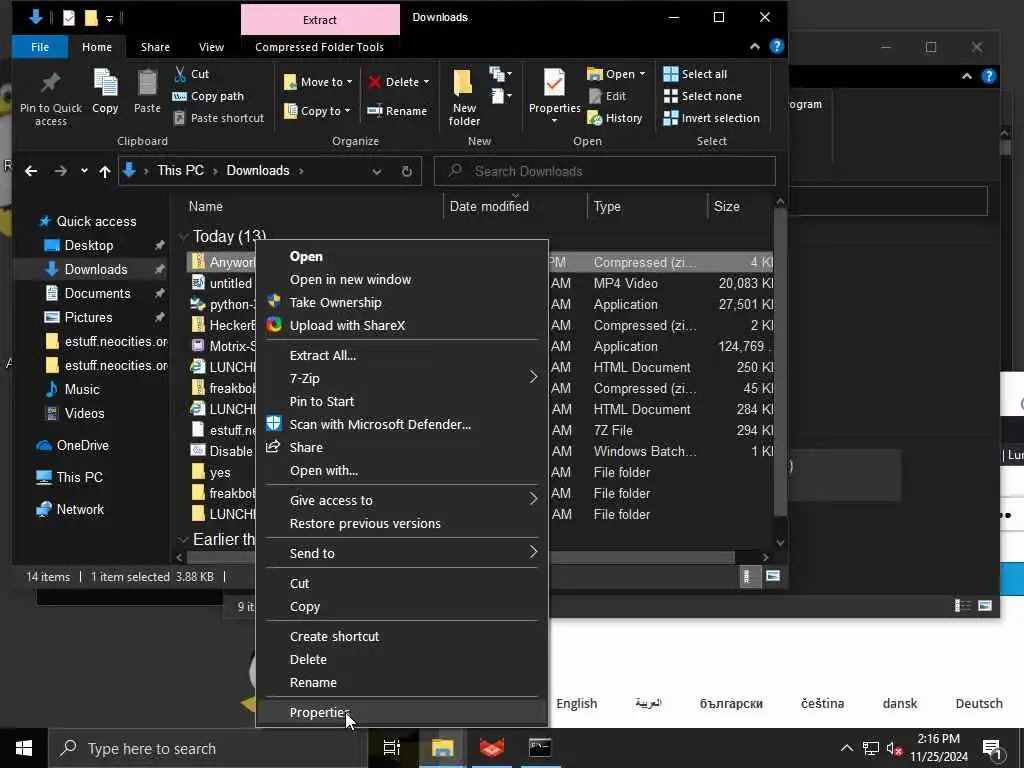1024x768 pixels.
Task: Click the English language link
Action: click(576, 703)
